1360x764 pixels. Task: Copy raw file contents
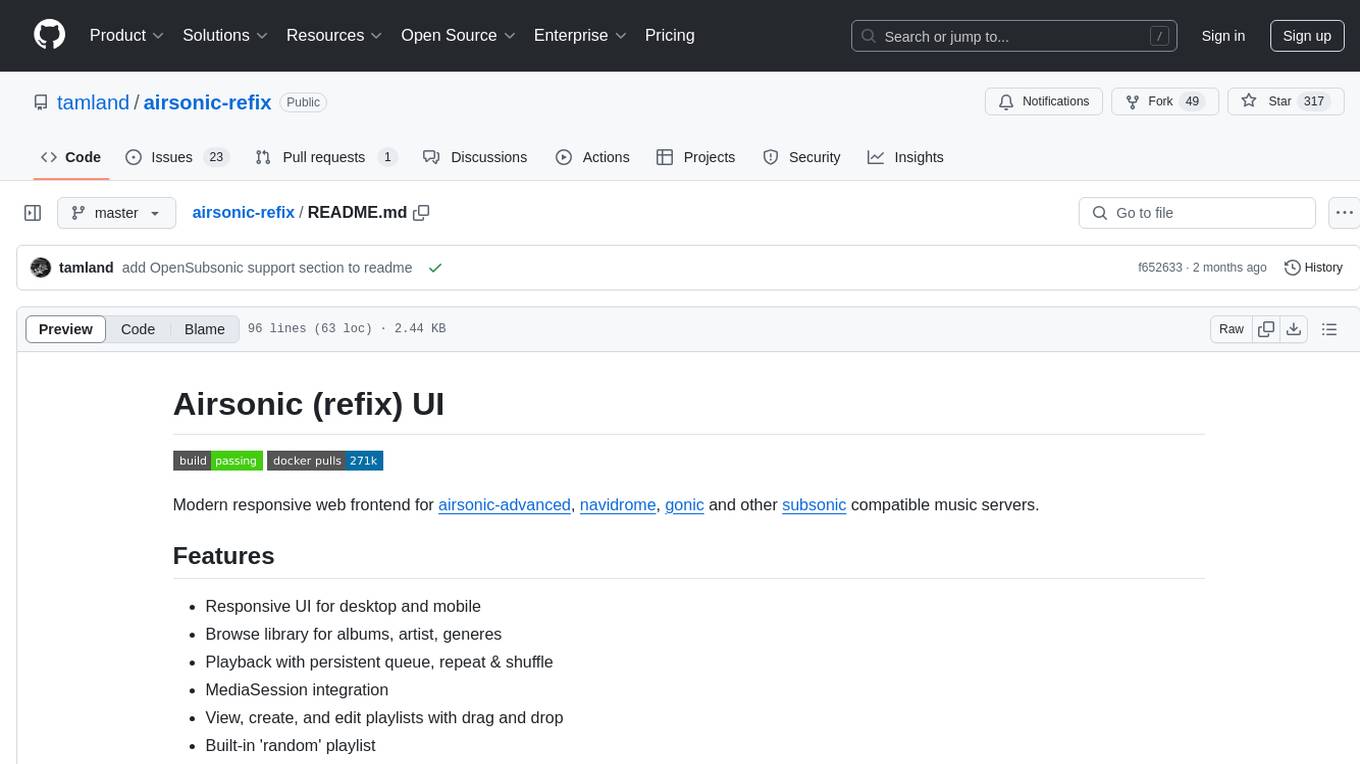click(x=1267, y=329)
